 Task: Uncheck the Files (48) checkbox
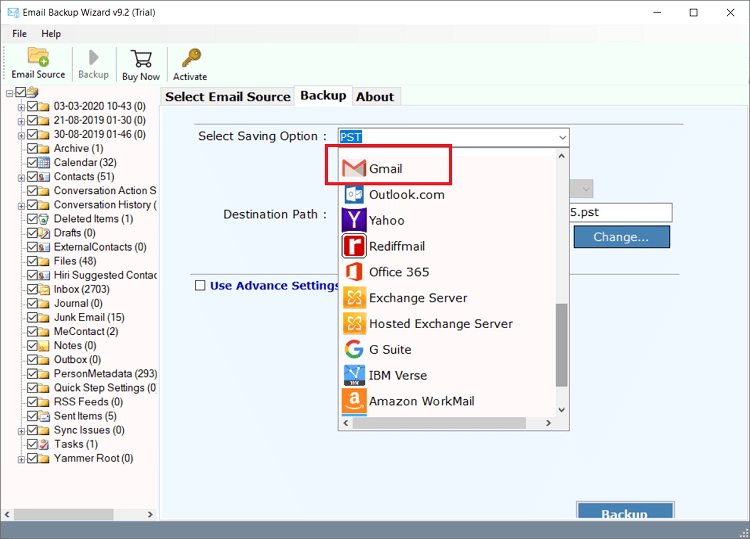tap(32, 261)
